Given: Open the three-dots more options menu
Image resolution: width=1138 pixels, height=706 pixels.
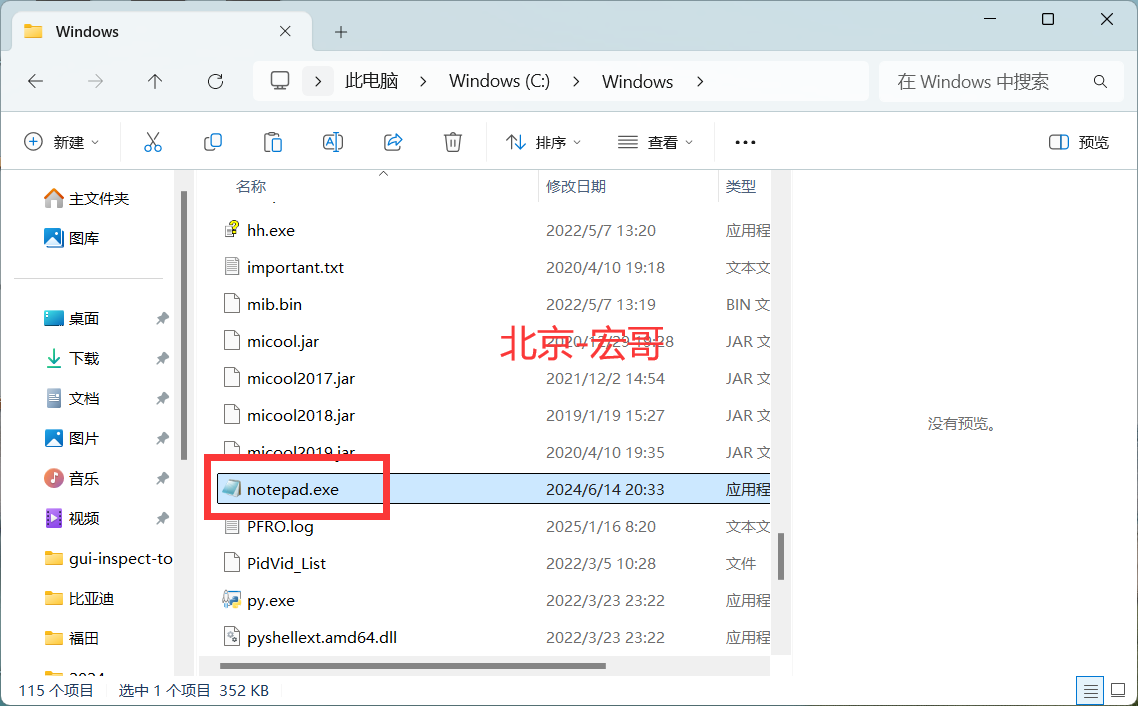Looking at the screenshot, I should pos(745,142).
